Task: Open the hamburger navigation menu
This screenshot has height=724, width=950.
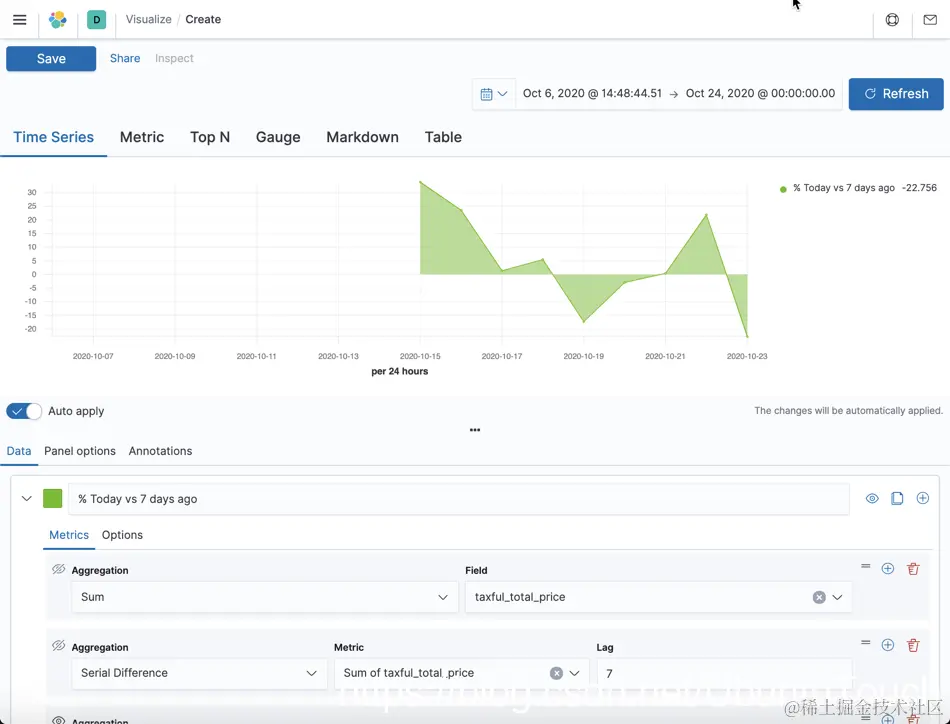Action: pyautogui.click(x=19, y=19)
